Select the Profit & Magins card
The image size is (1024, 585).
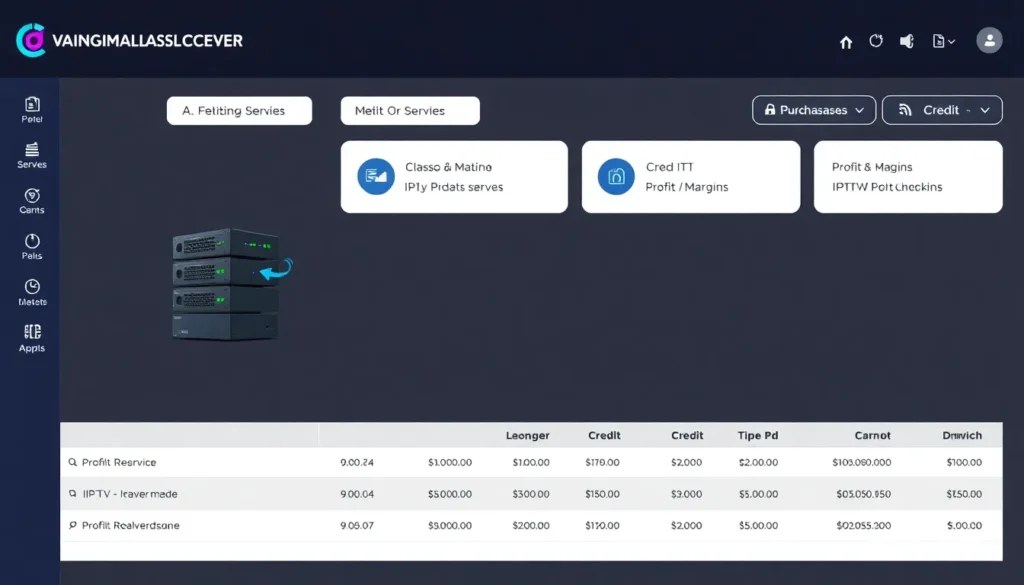pyautogui.click(x=908, y=177)
